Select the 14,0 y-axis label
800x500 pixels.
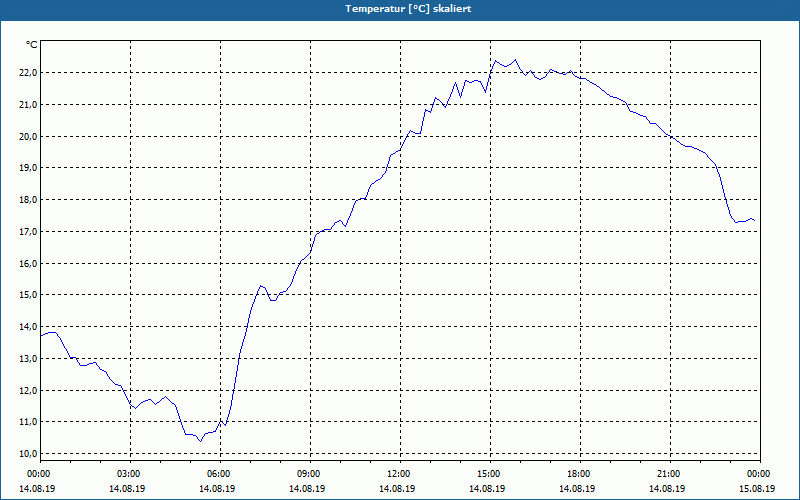[x=29, y=327]
